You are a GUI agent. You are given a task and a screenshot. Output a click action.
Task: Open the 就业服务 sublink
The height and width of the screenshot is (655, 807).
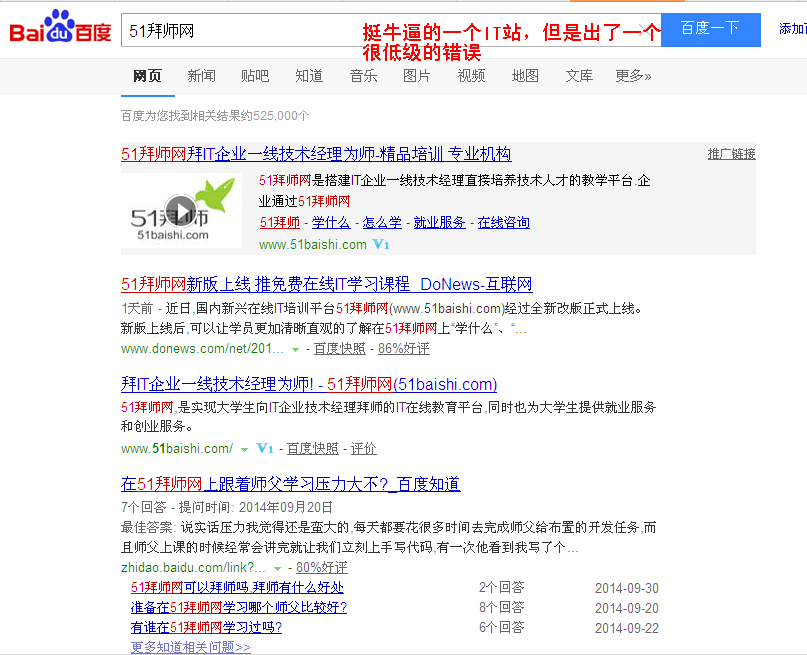point(440,223)
